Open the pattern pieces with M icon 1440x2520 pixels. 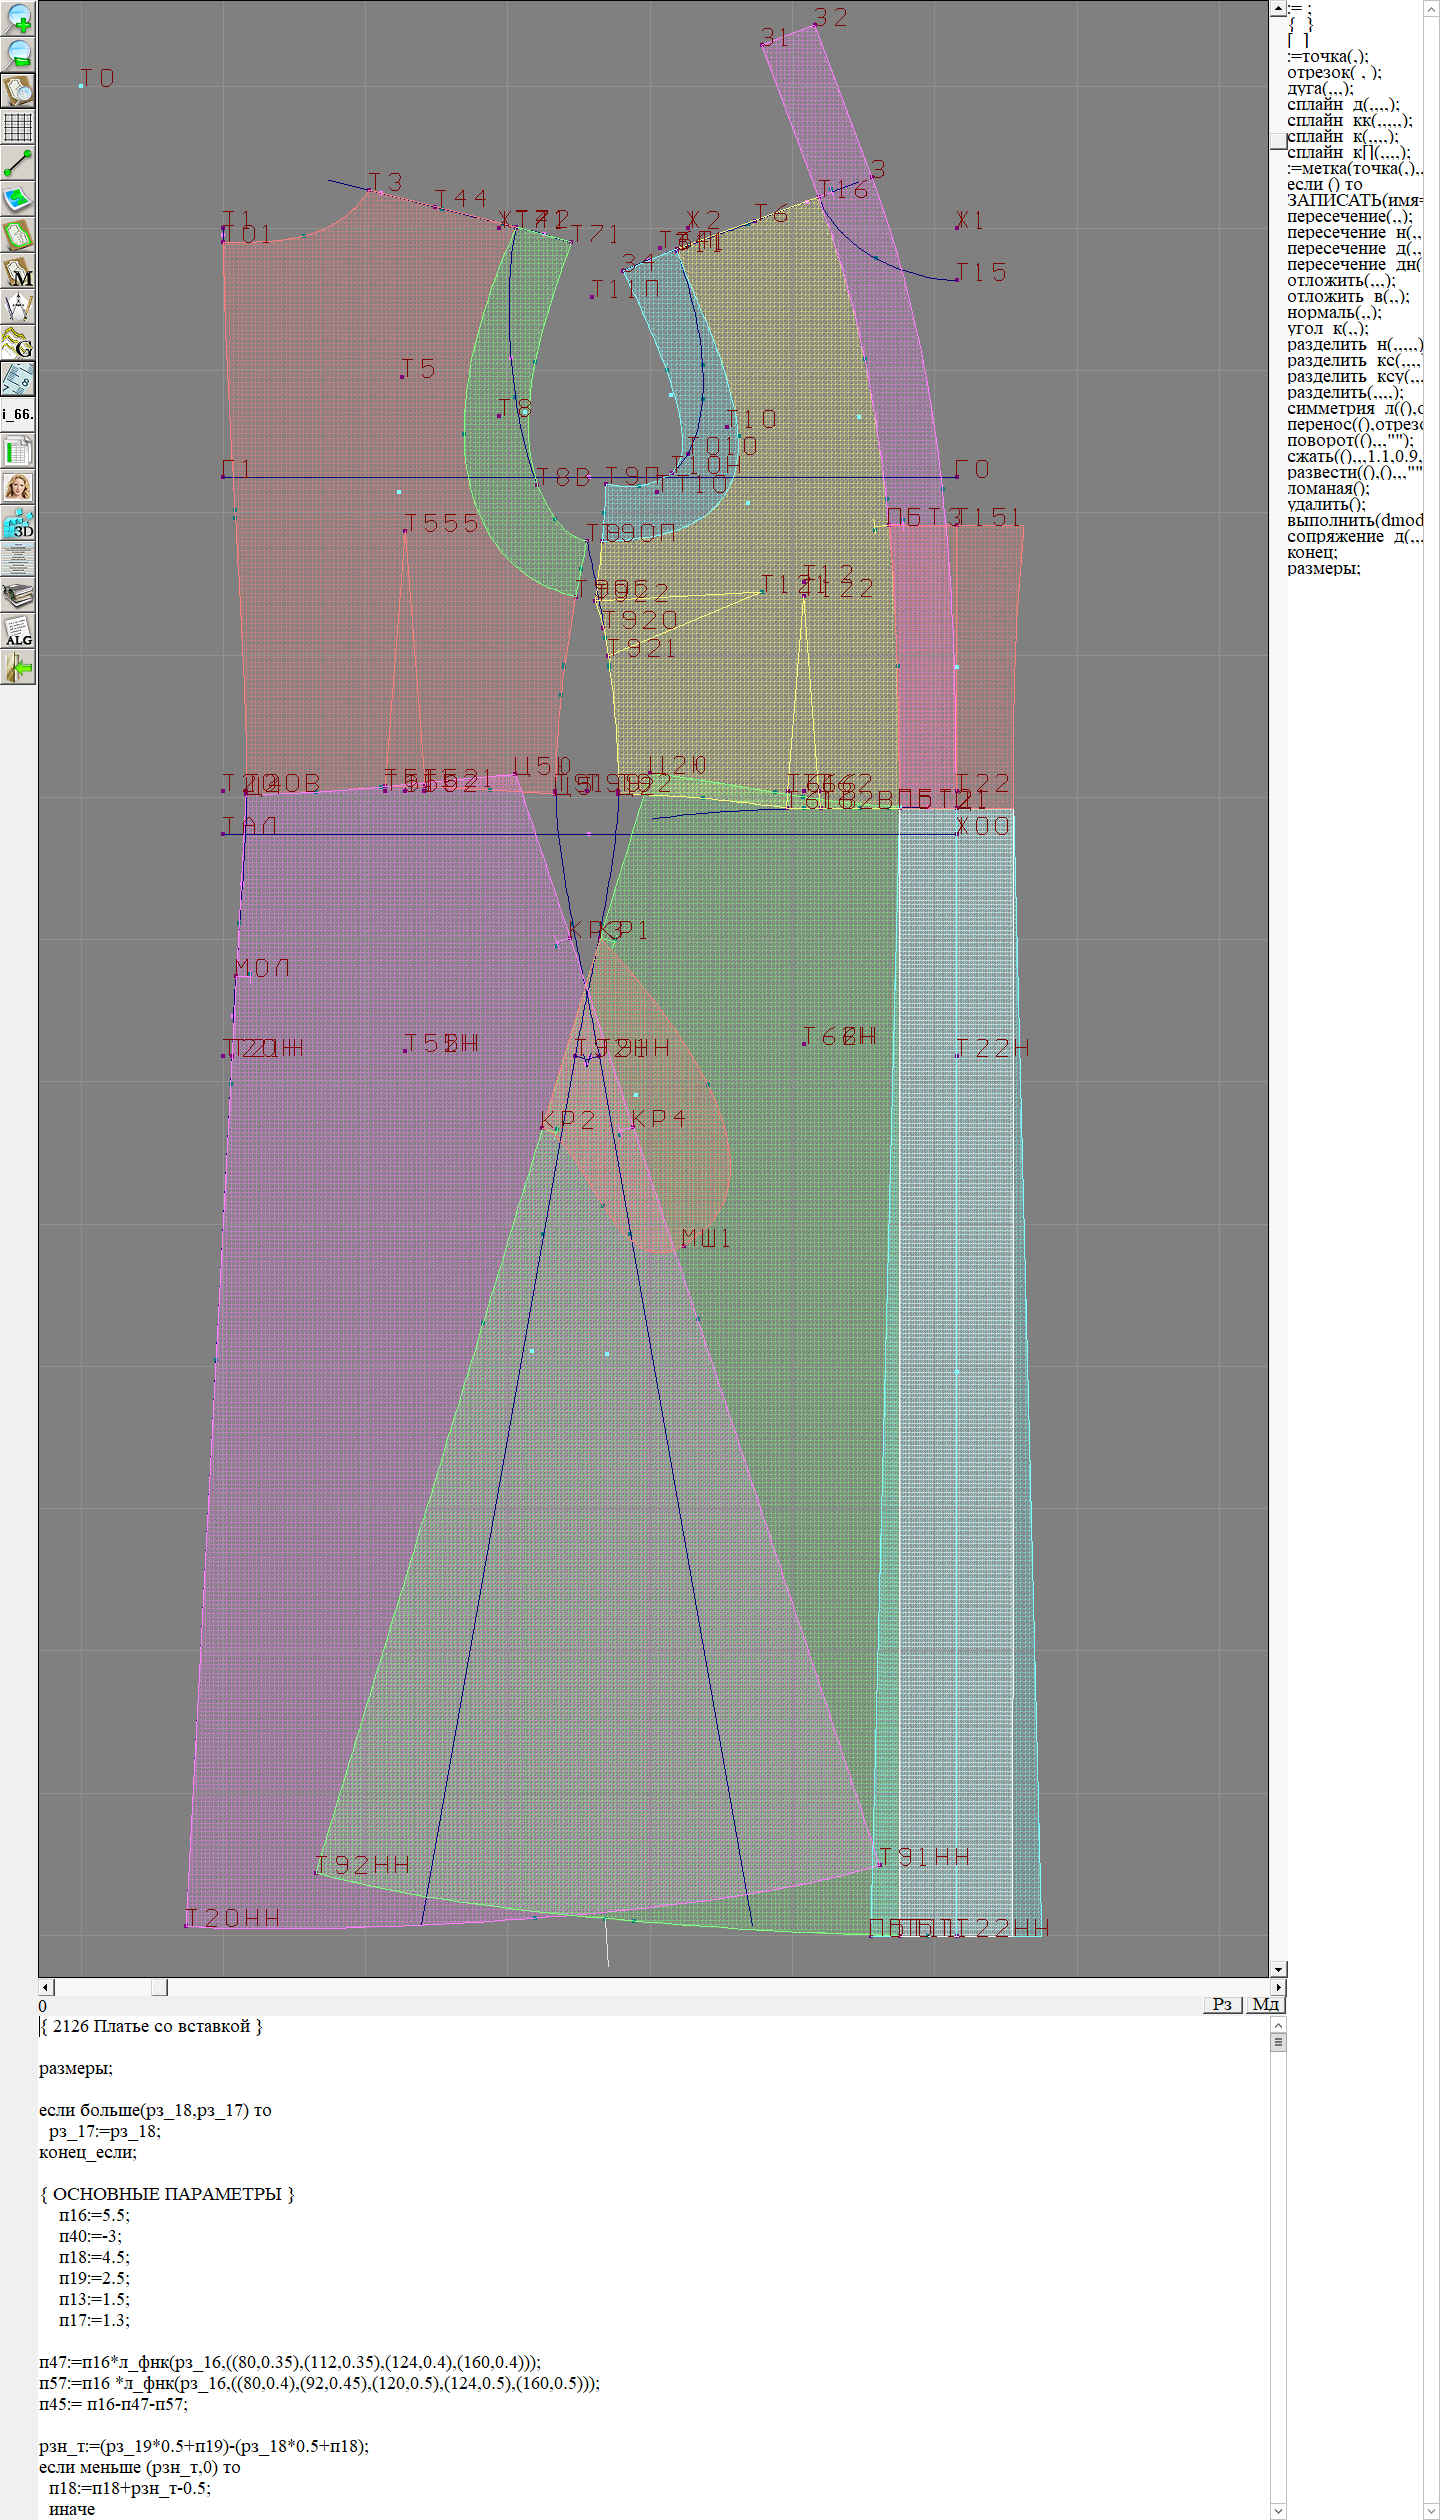18,271
